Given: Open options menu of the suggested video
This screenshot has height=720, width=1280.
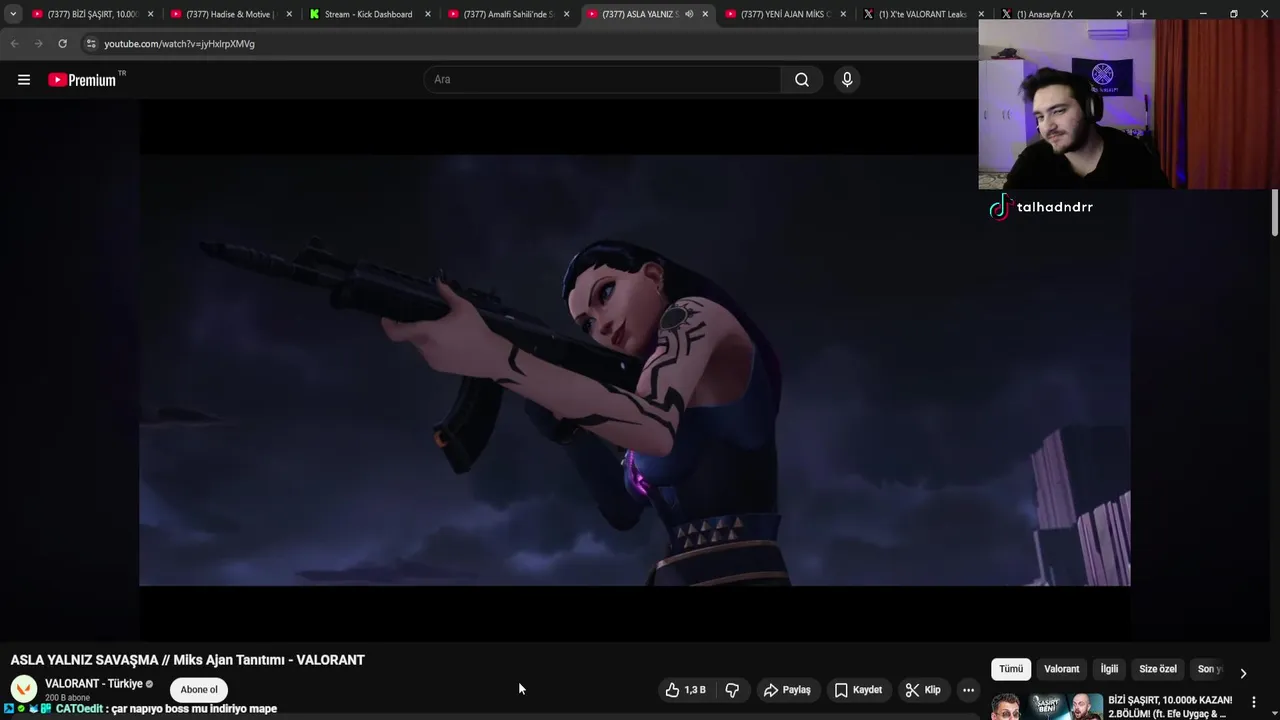Looking at the screenshot, I should (1254, 702).
